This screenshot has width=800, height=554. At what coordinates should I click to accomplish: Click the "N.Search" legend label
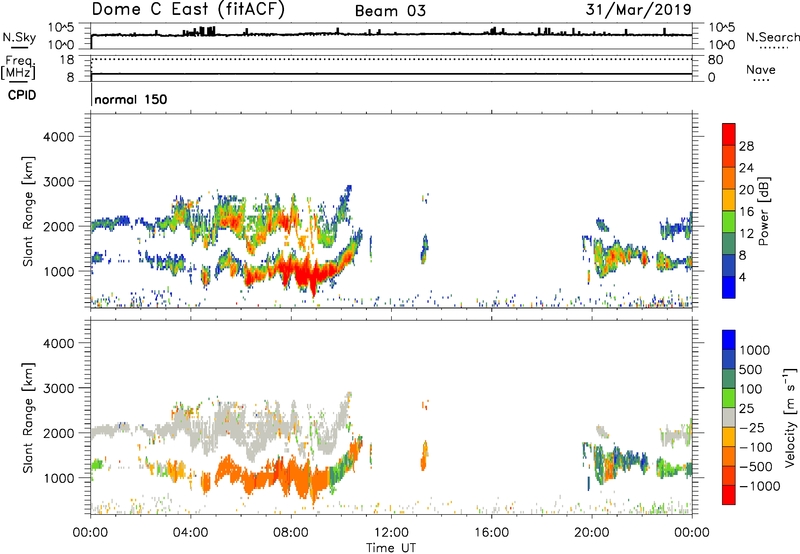[x=772, y=37]
